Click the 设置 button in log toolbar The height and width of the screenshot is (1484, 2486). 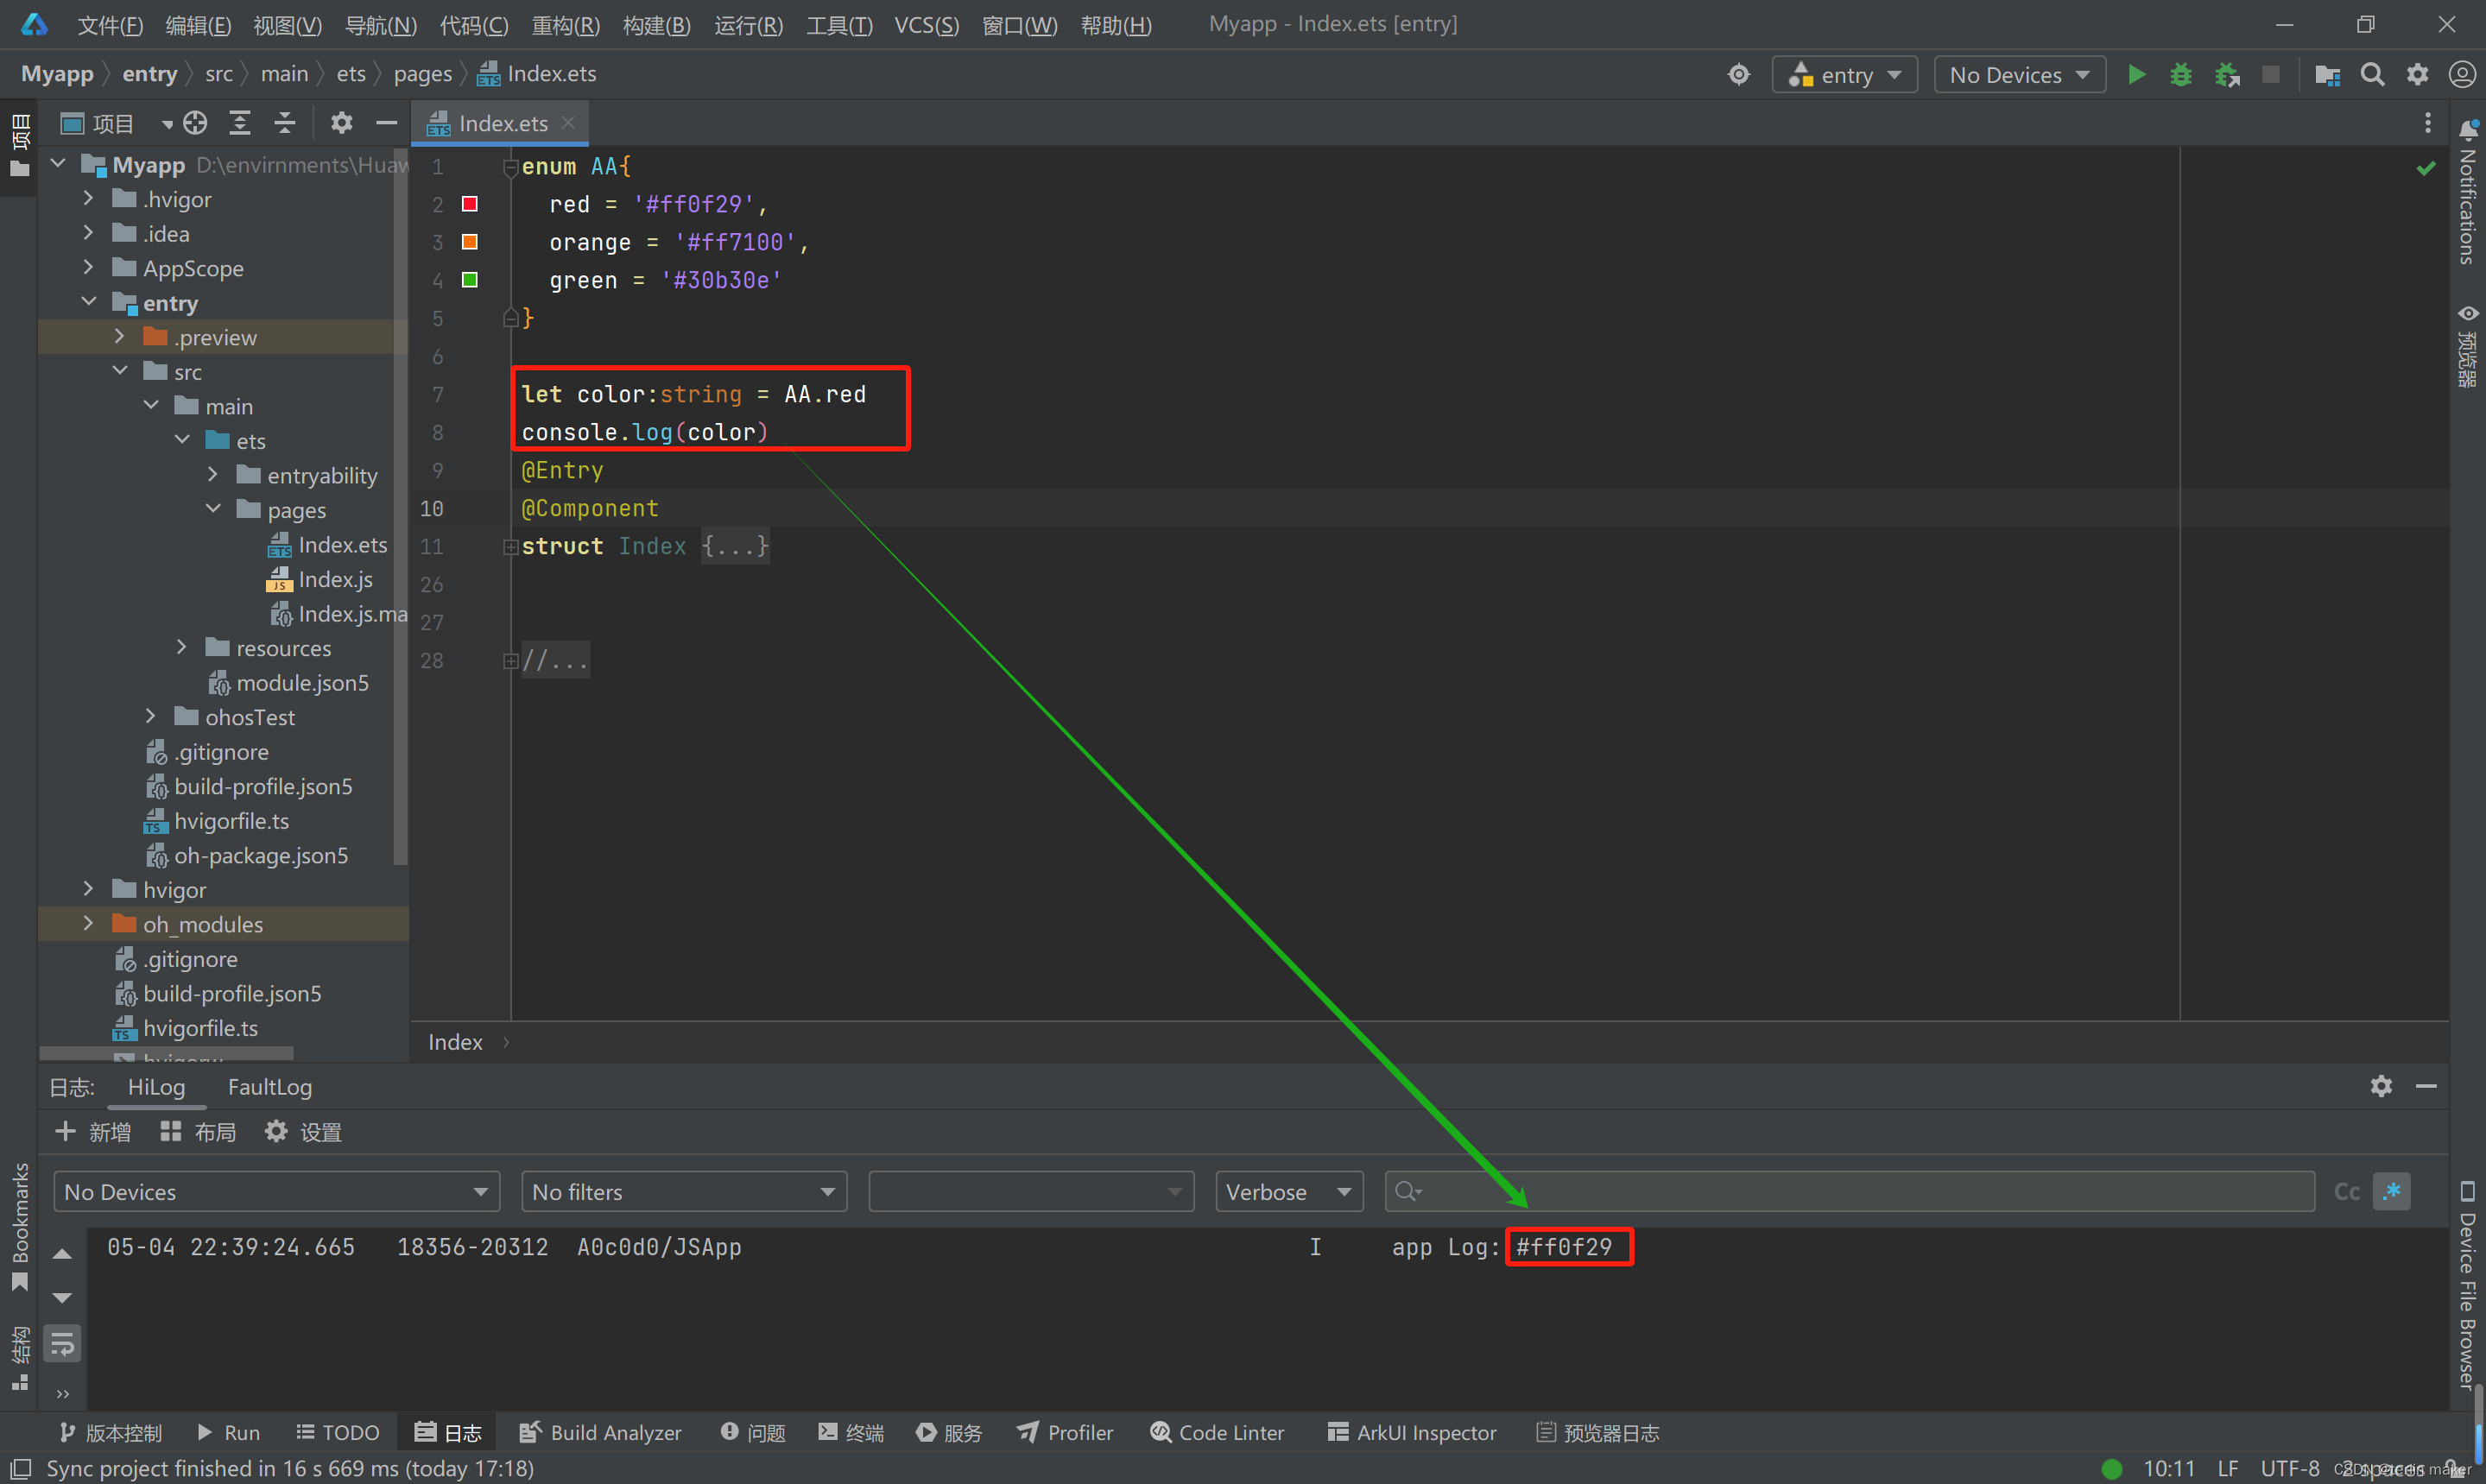coord(303,1131)
